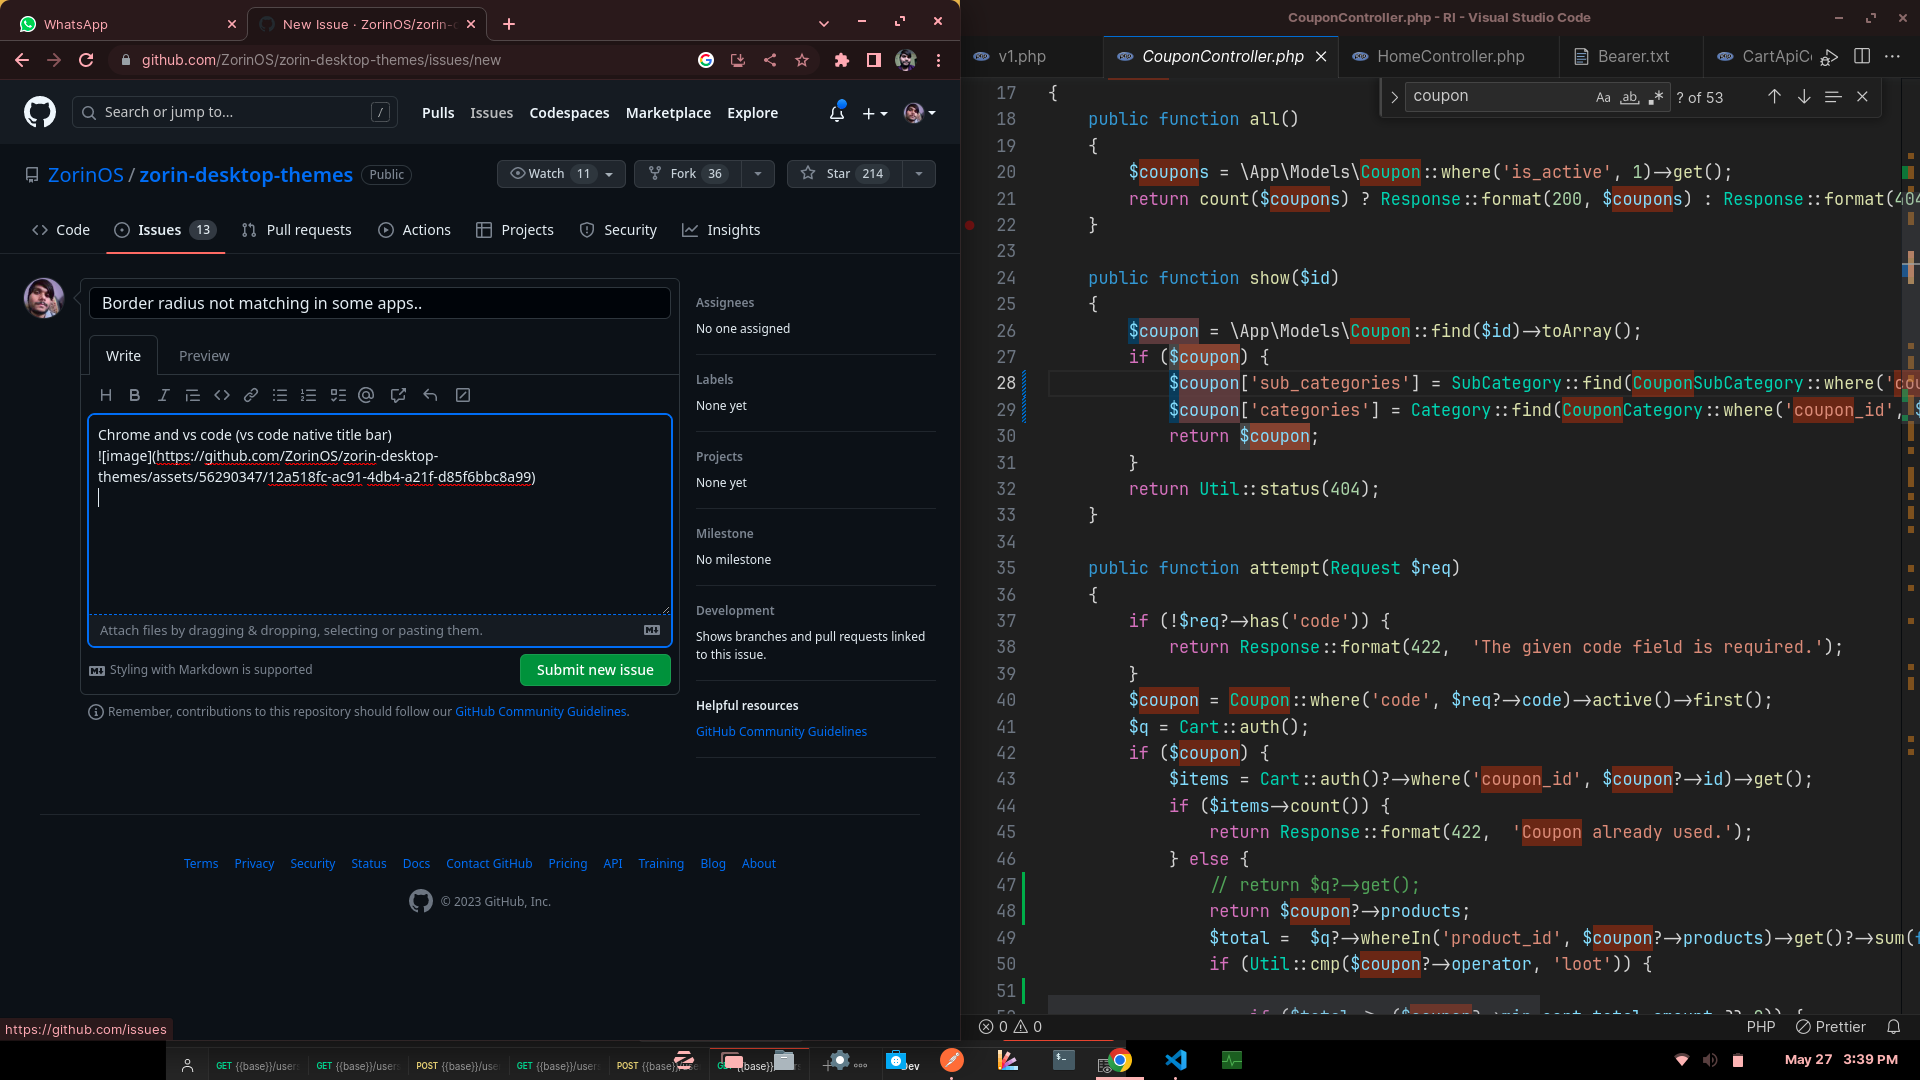
Task: Apply italic formatting in the markdown toolbar
Action: (x=164, y=395)
